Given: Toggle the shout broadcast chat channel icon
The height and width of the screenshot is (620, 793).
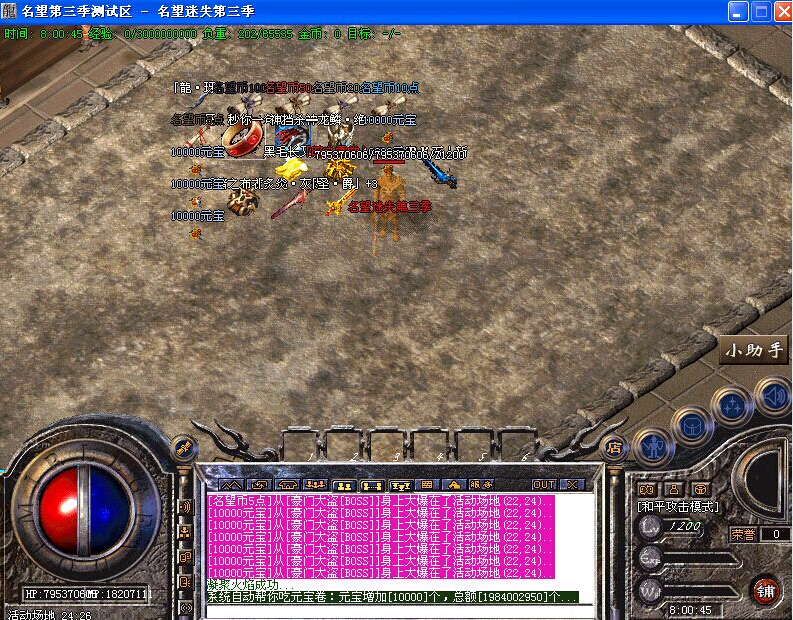Looking at the screenshot, I should [x=185, y=507].
